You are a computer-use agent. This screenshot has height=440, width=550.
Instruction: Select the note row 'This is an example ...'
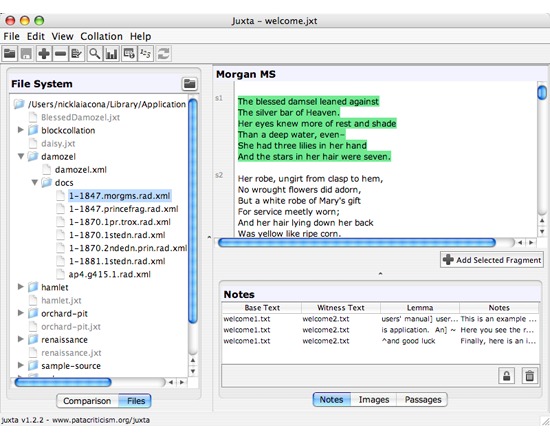[380, 319]
